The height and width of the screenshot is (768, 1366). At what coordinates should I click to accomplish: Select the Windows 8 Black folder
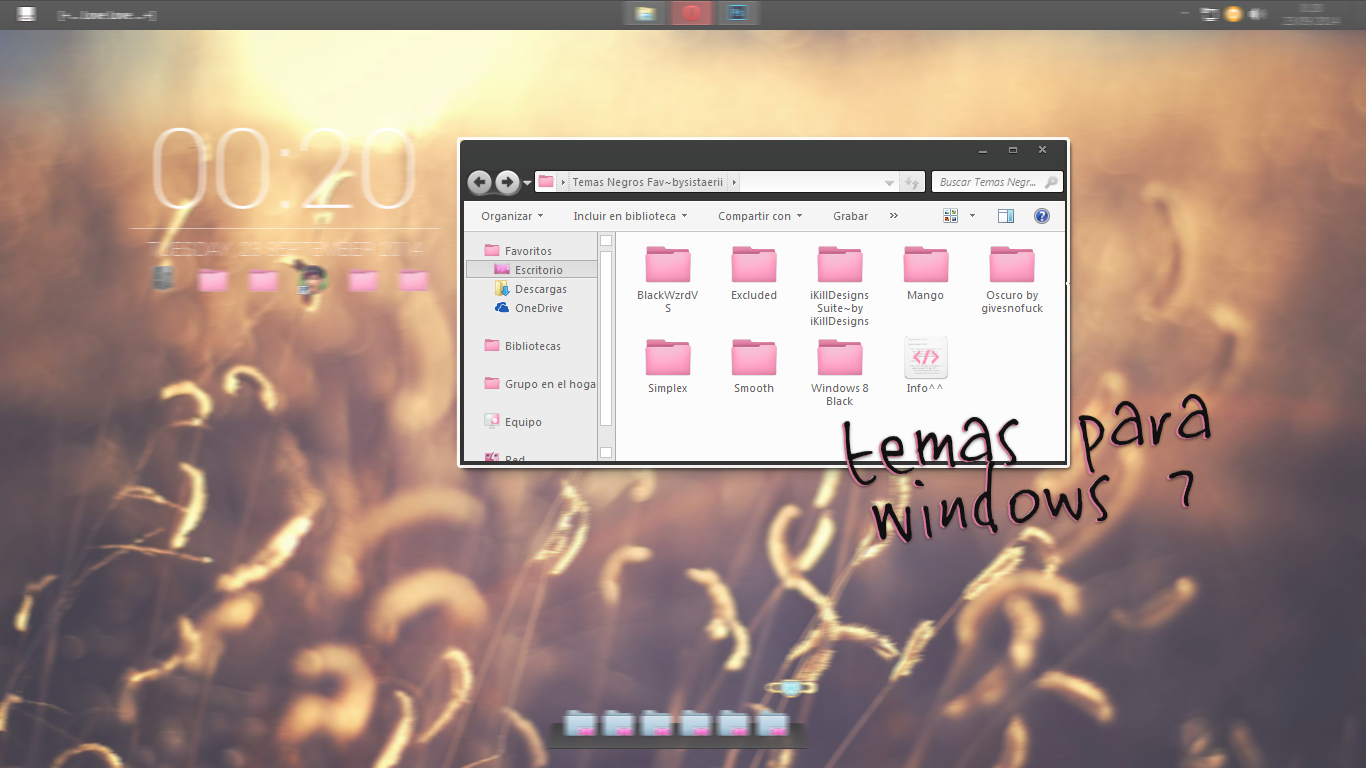click(840, 372)
